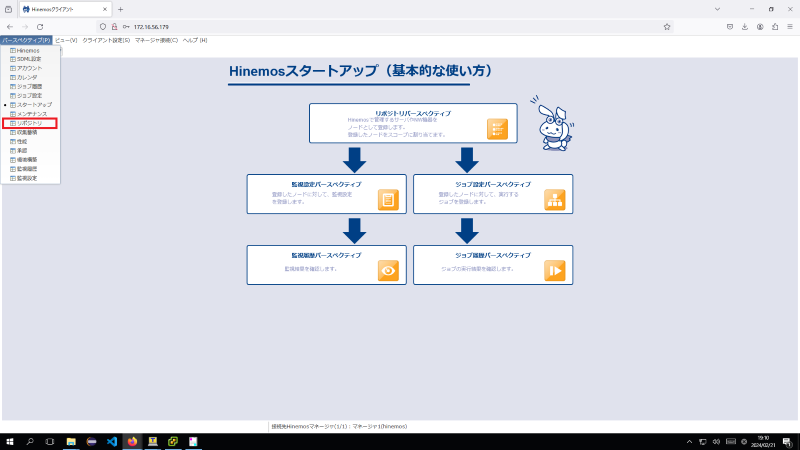Click the 接続先Hinemosマネージャ status bar text
Screen dimensions: 800x450
pyautogui.click(x=339, y=427)
